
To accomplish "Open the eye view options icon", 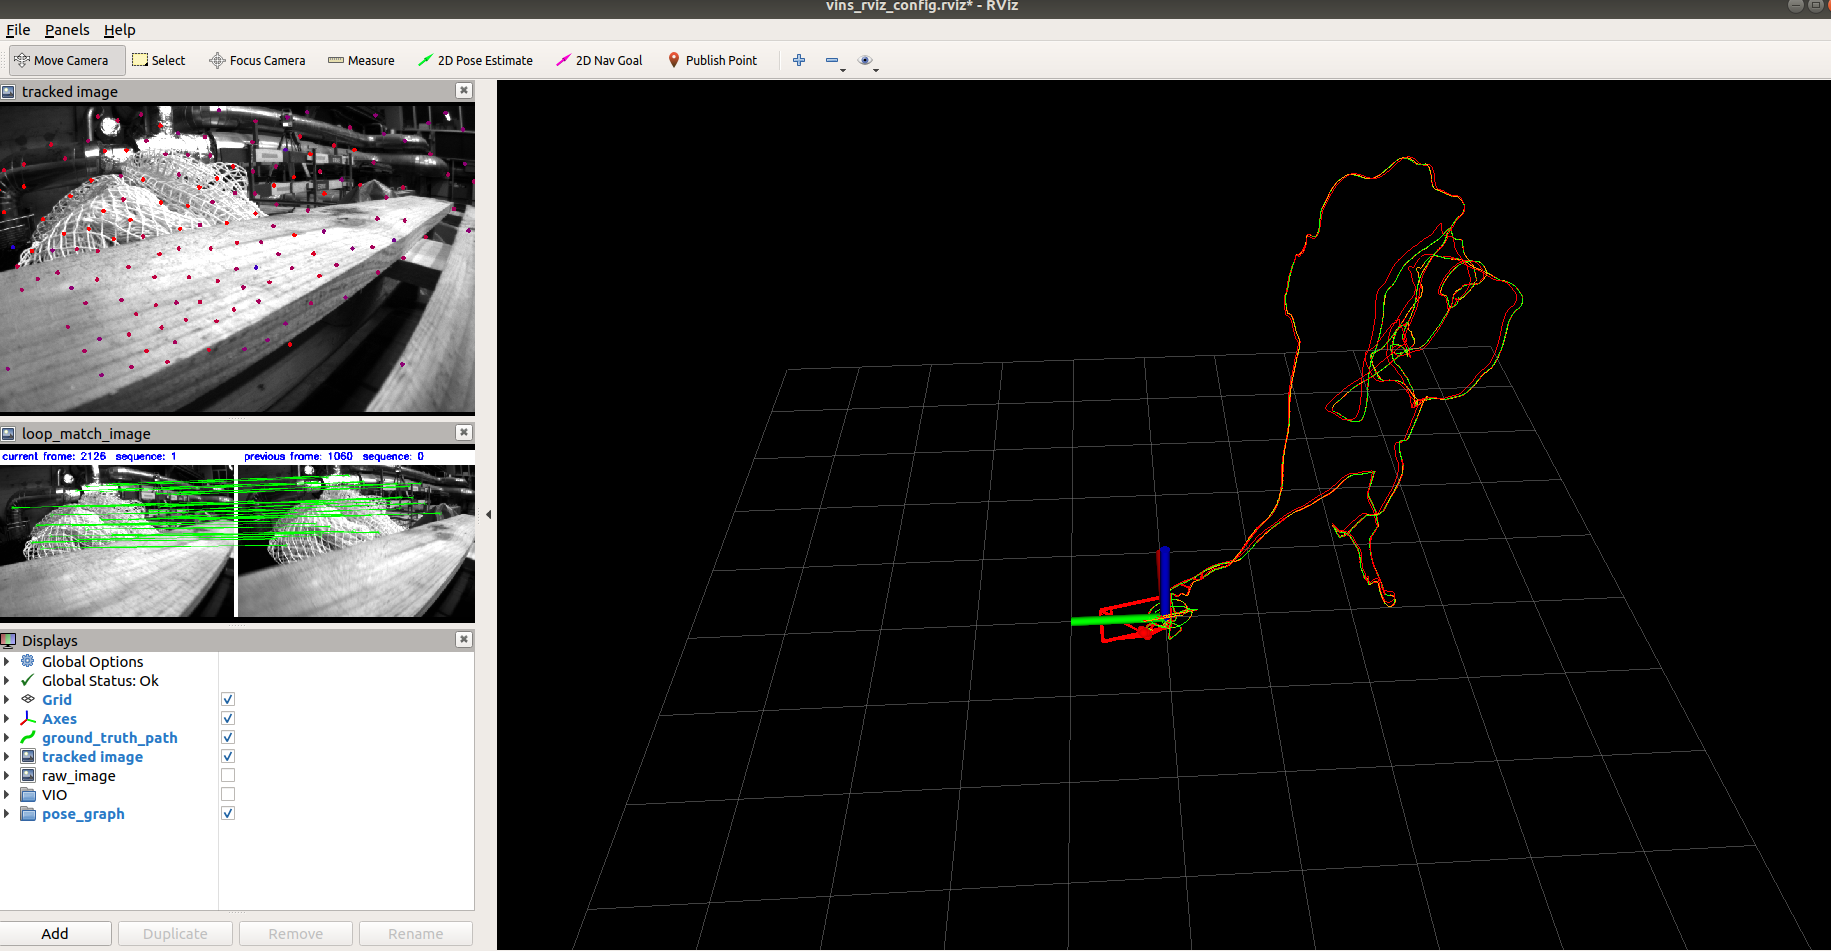I will [865, 60].
